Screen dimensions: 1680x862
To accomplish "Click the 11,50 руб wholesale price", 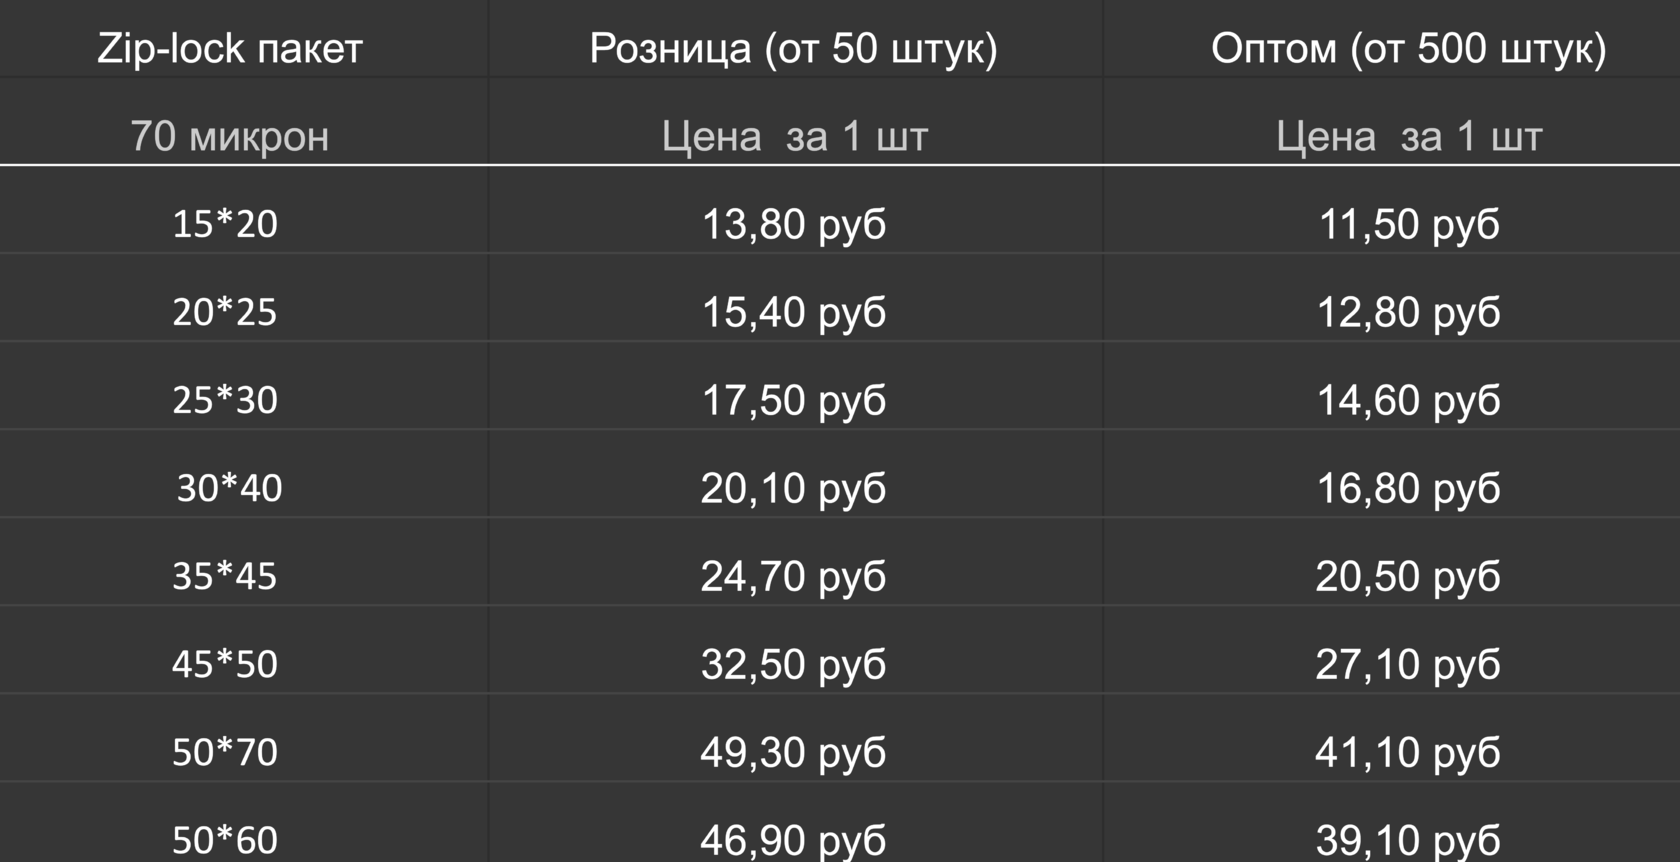I will pyautogui.click(x=1408, y=224).
